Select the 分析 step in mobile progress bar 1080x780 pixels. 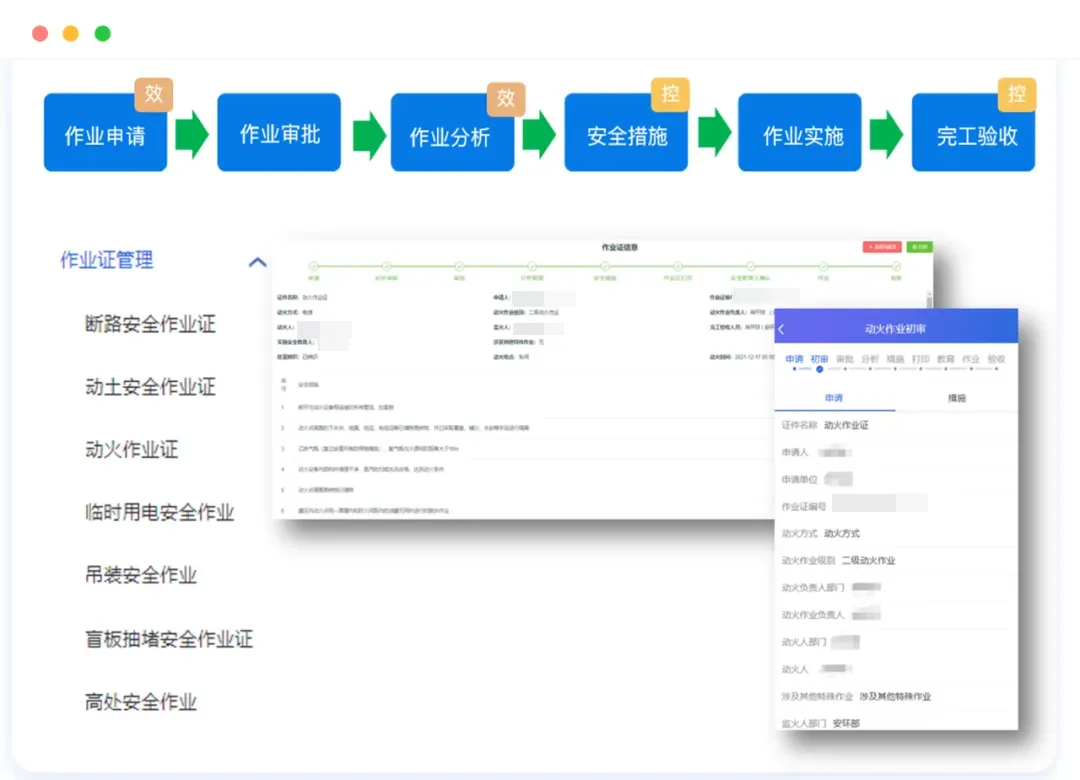pos(870,359)
